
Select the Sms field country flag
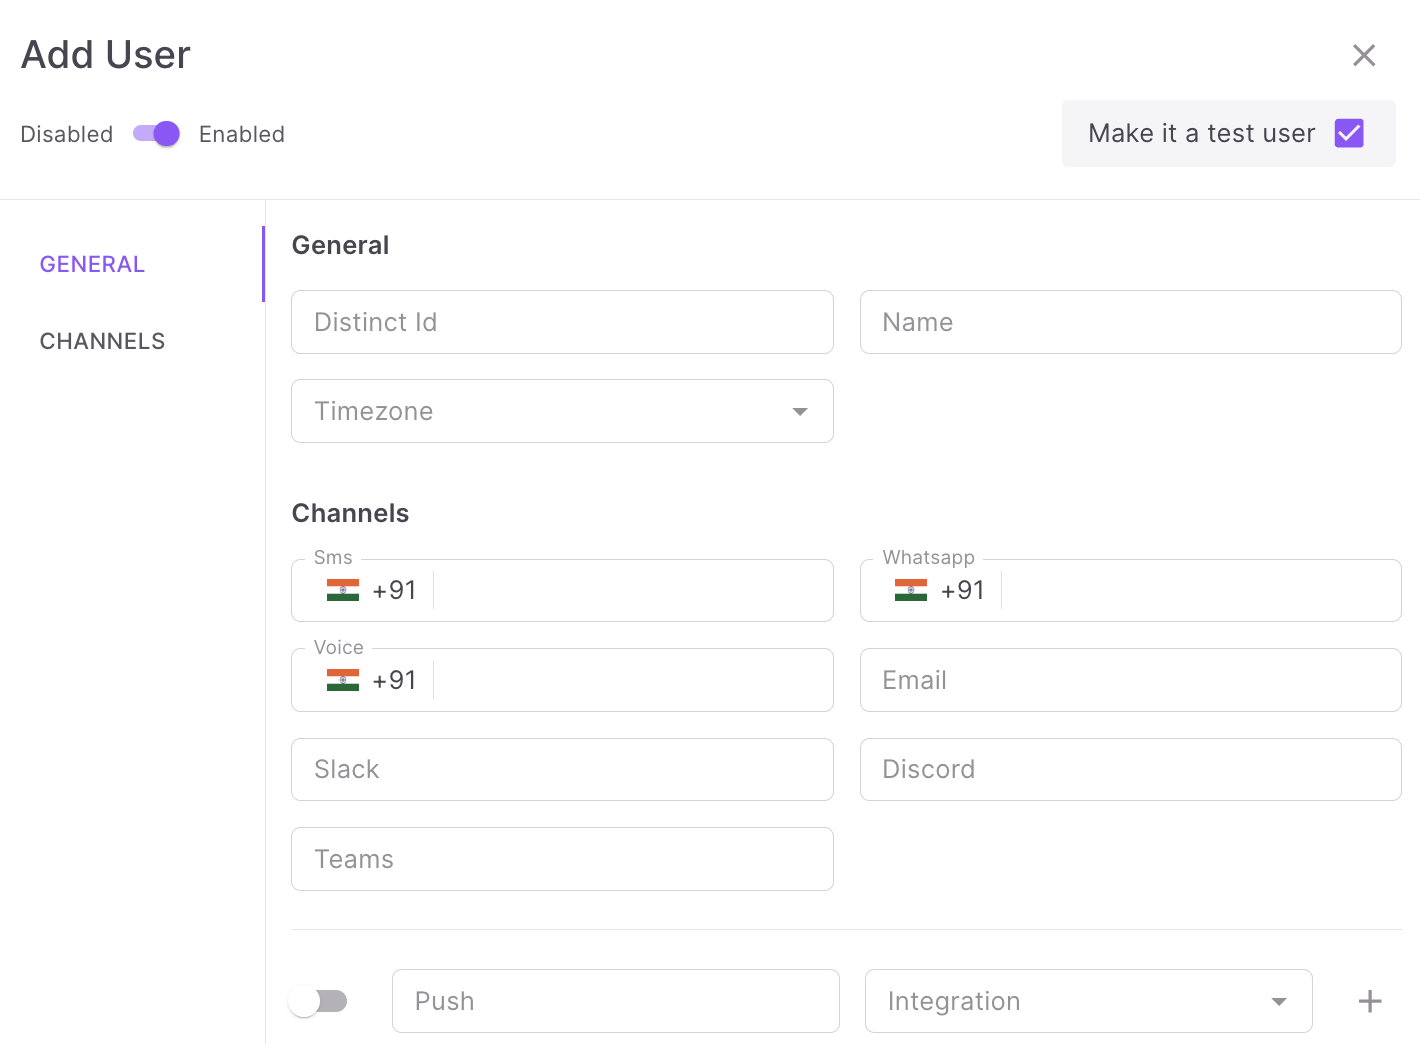343,590
